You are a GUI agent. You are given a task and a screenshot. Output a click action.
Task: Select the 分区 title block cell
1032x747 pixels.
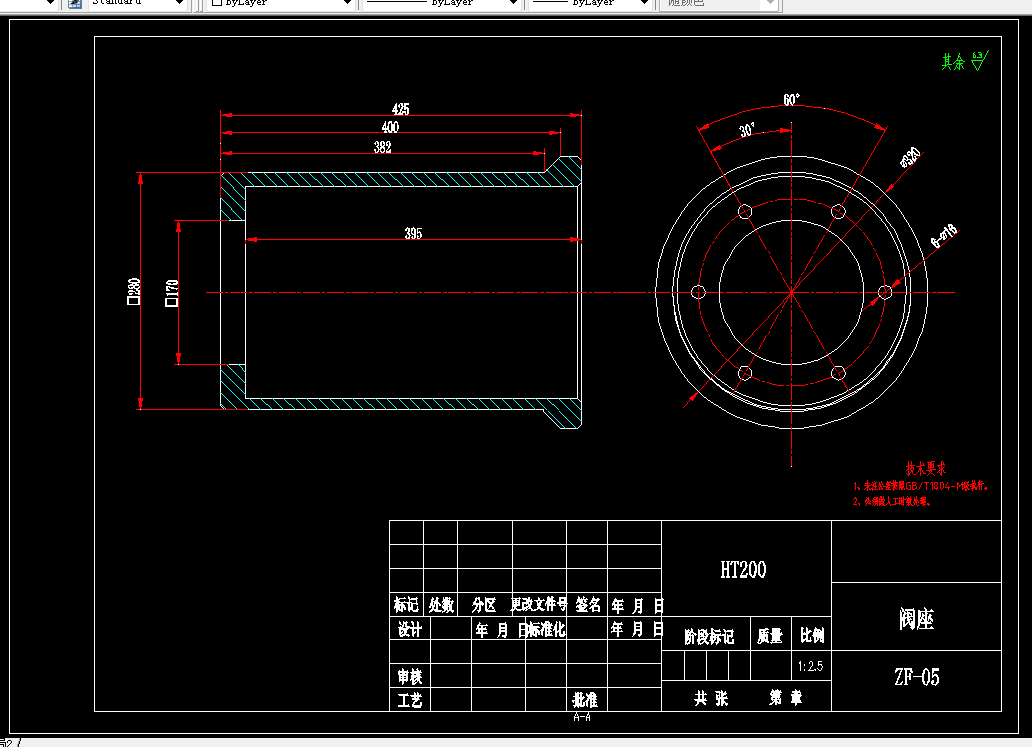pyautogui.click(x=484, y=605)
